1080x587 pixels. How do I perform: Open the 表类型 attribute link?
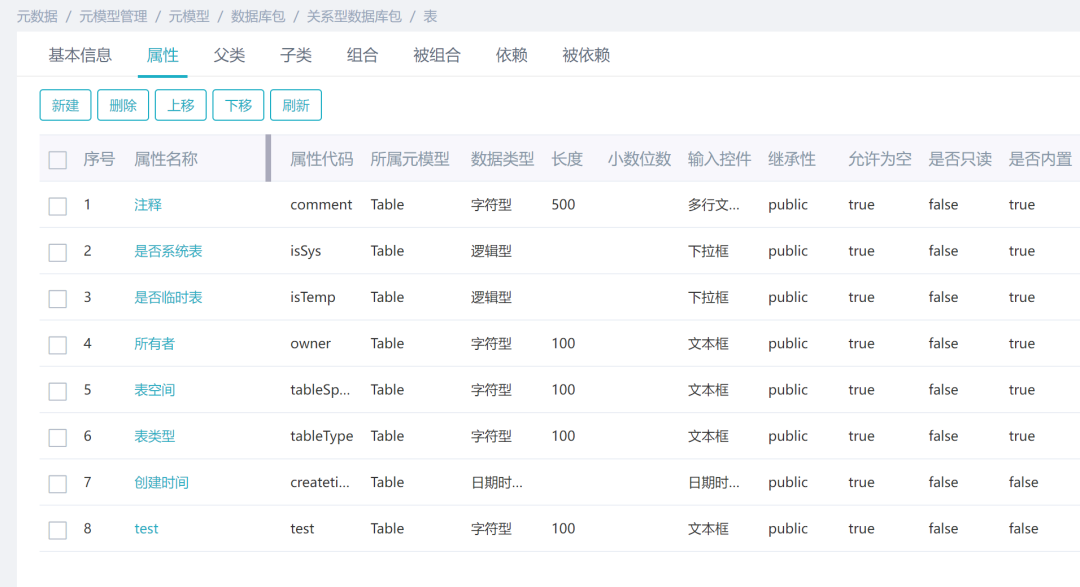(x=154, y=435)
